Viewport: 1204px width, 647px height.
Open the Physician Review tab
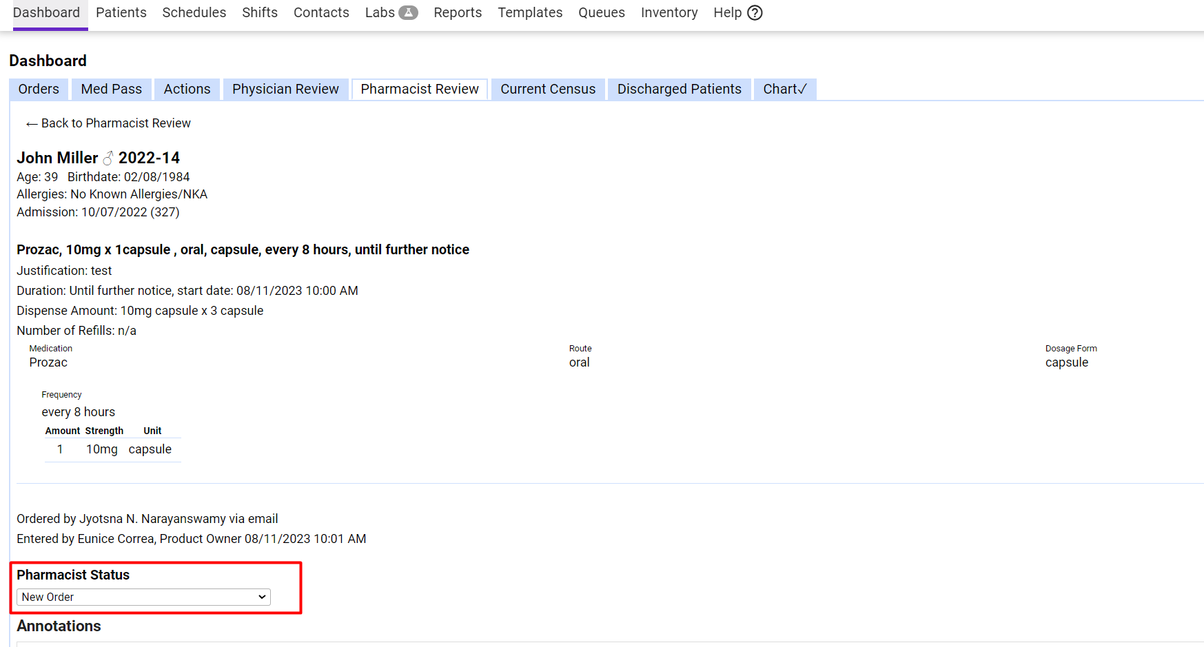(x=285, y=89)
